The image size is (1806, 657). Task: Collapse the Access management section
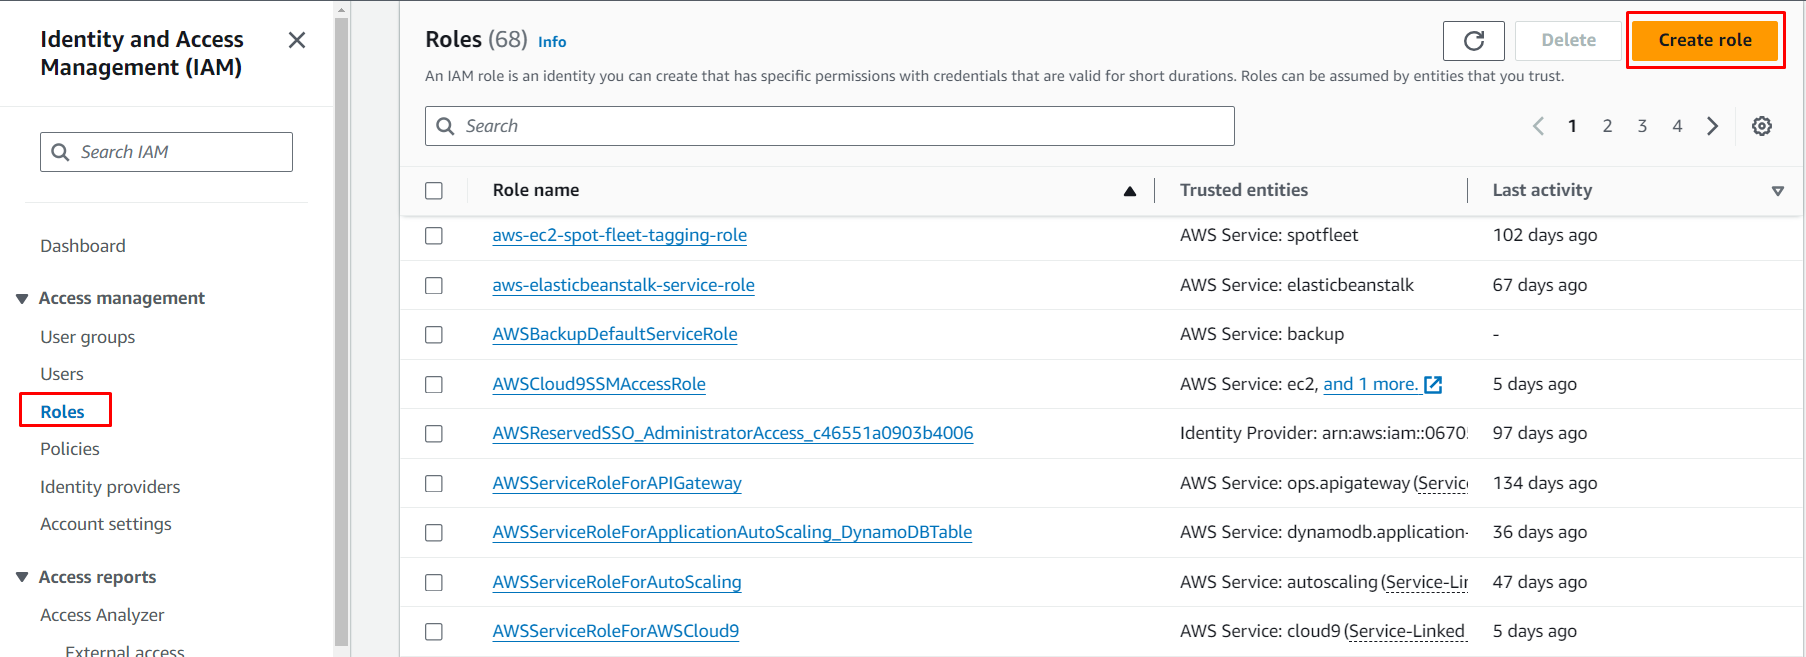22,299
